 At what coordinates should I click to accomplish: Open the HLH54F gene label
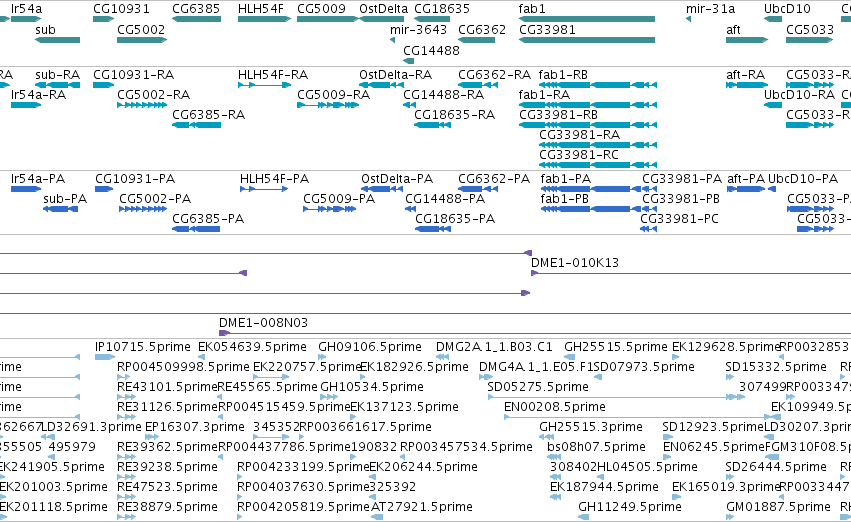(261, 9)
